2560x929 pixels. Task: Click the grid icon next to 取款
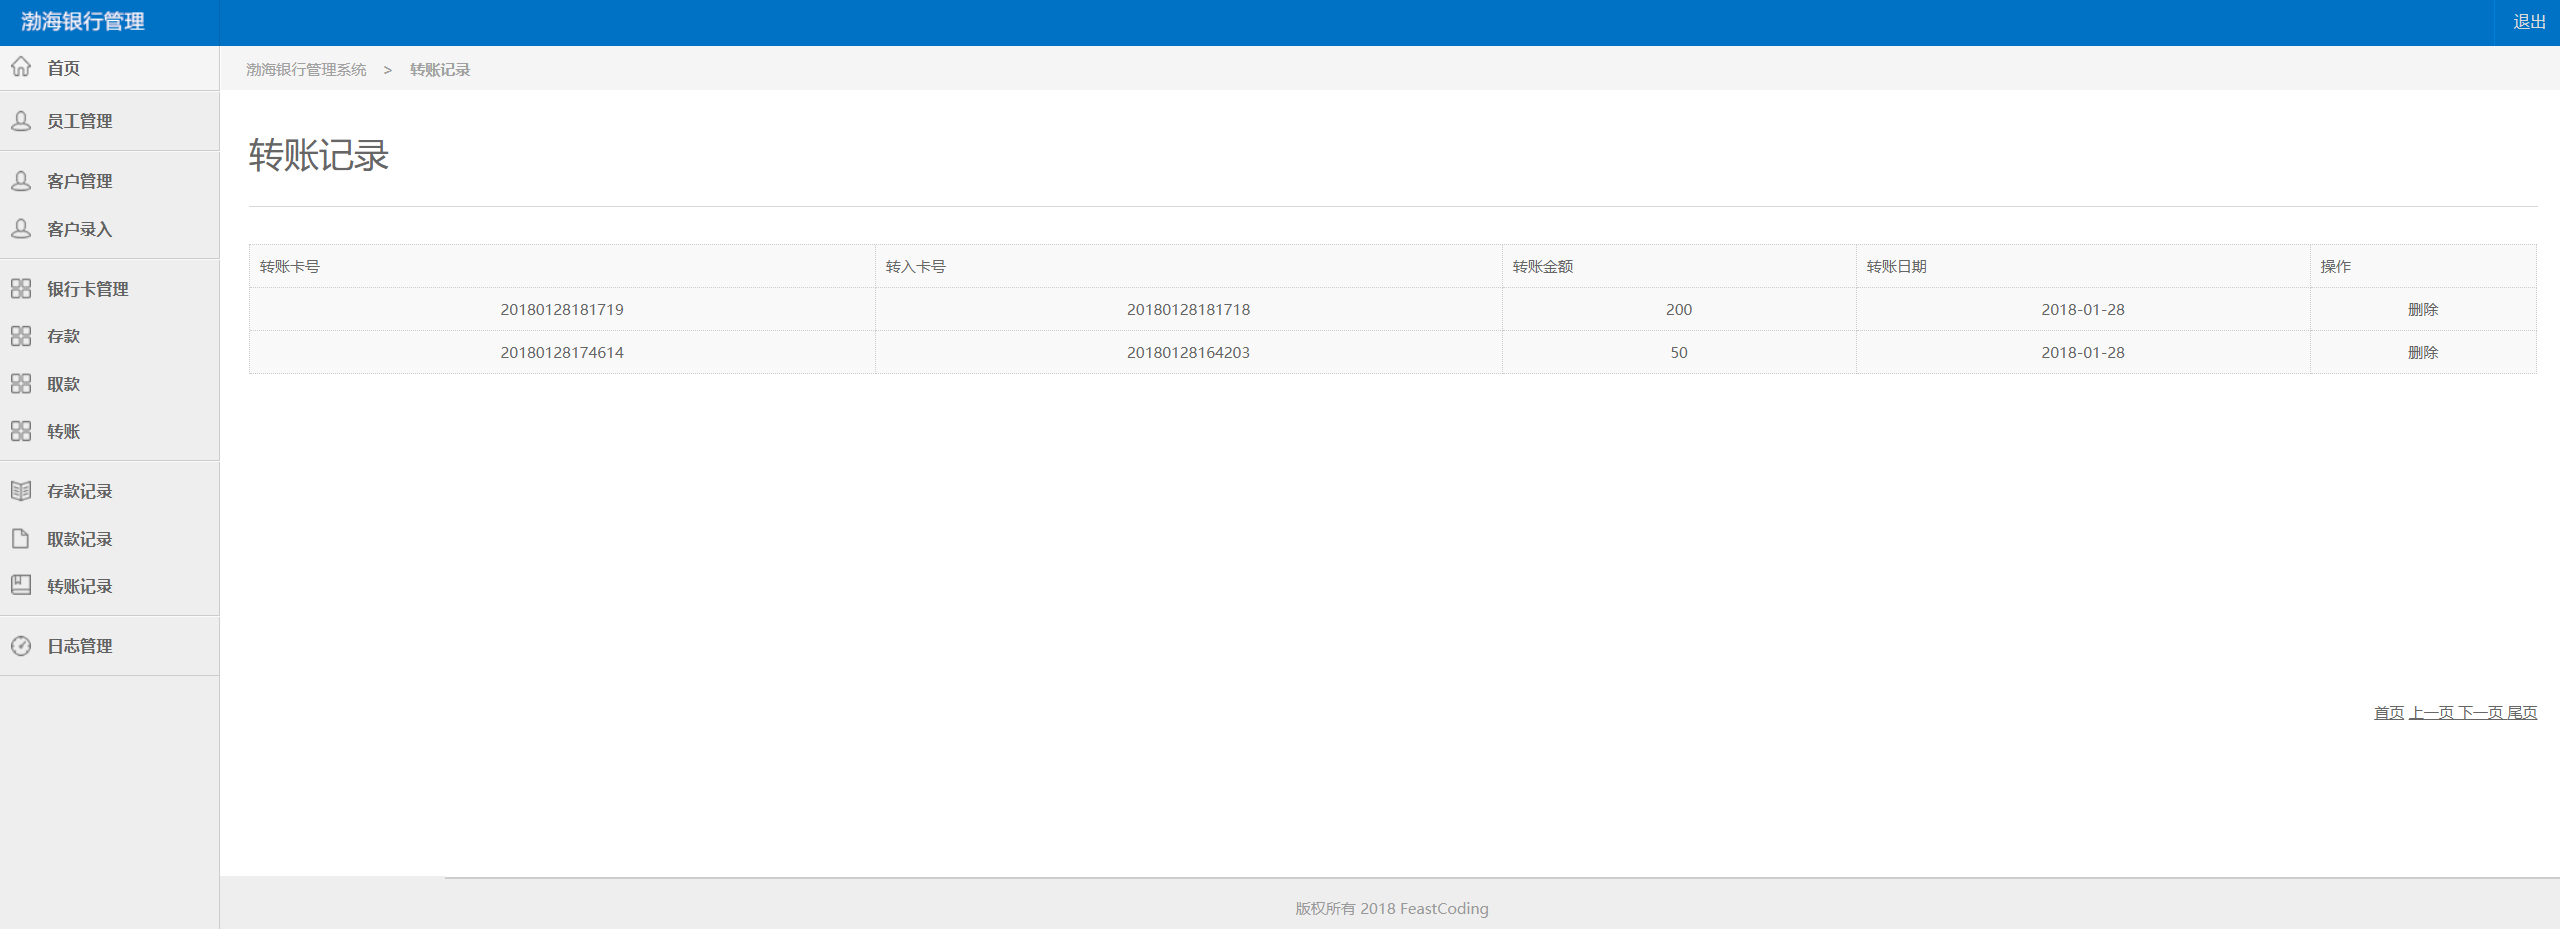(x=21, y=384)
